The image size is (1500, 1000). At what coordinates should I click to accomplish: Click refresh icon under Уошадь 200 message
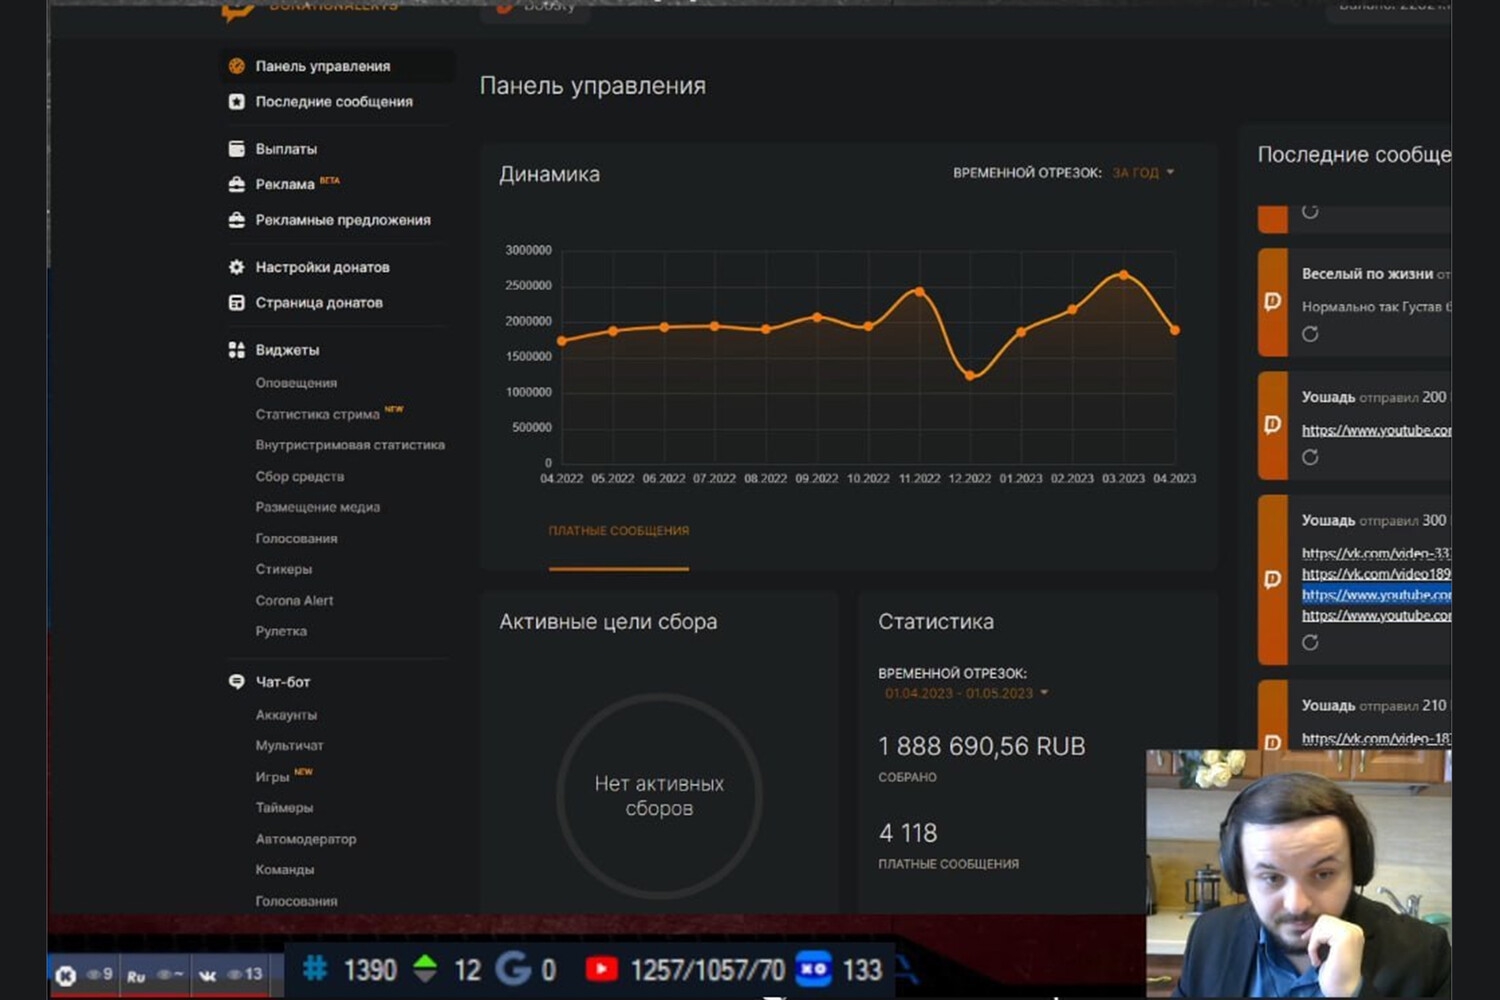[x=1310, y=457]
